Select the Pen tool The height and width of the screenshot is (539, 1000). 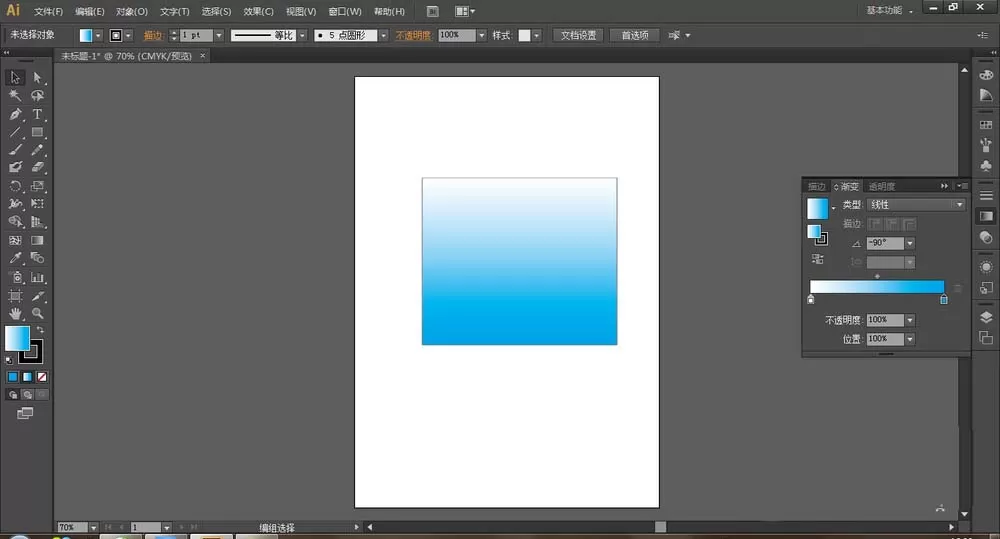[15, 114]
